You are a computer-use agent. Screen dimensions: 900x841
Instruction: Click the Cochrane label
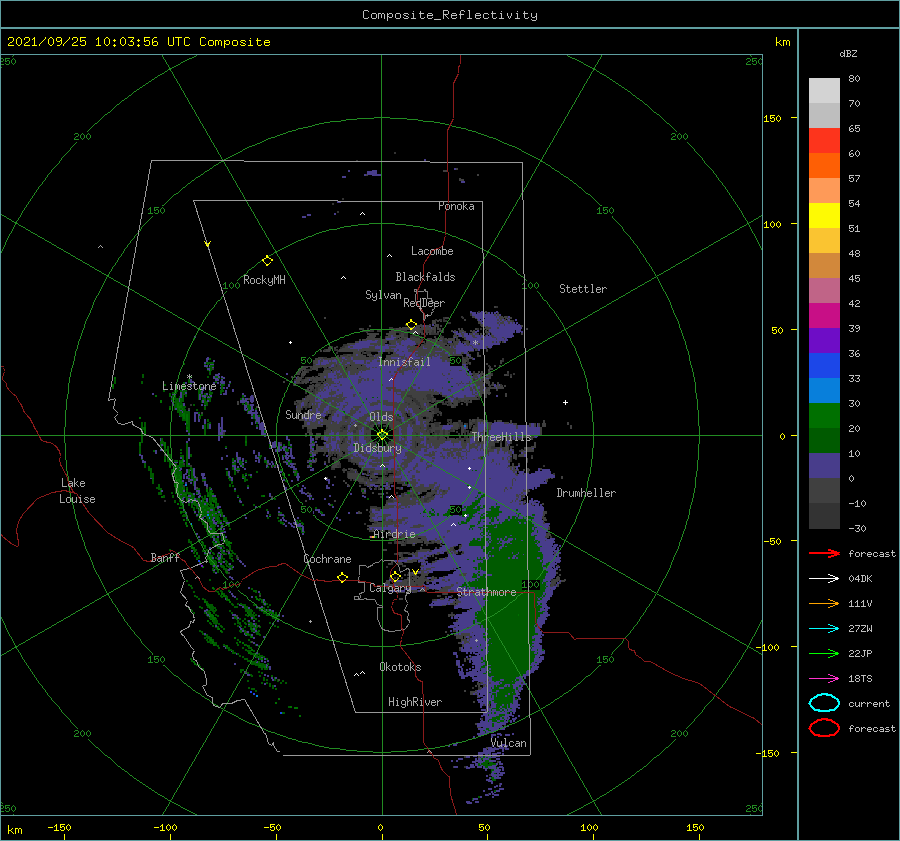pyautogui.click(x=327, y=559)
